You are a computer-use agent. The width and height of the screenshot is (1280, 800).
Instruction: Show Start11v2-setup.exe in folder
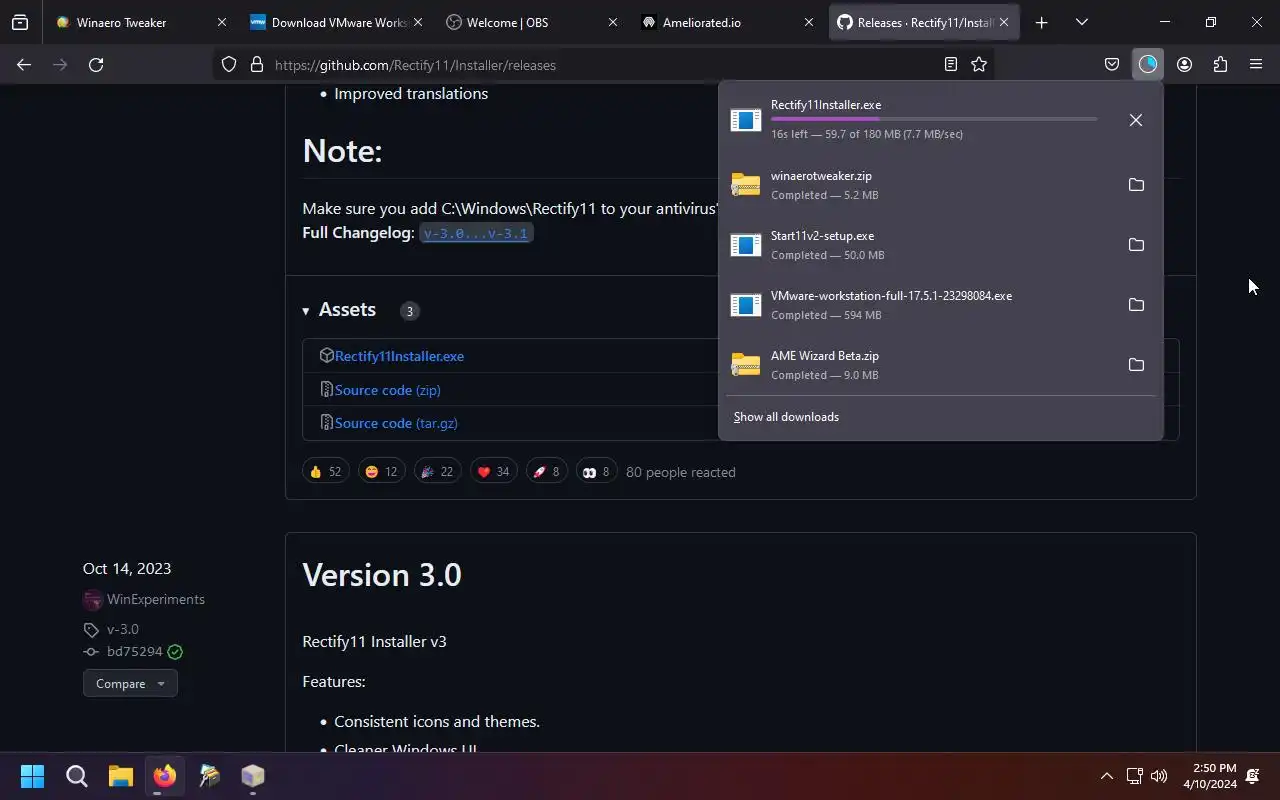click(x=1136, y=245)
